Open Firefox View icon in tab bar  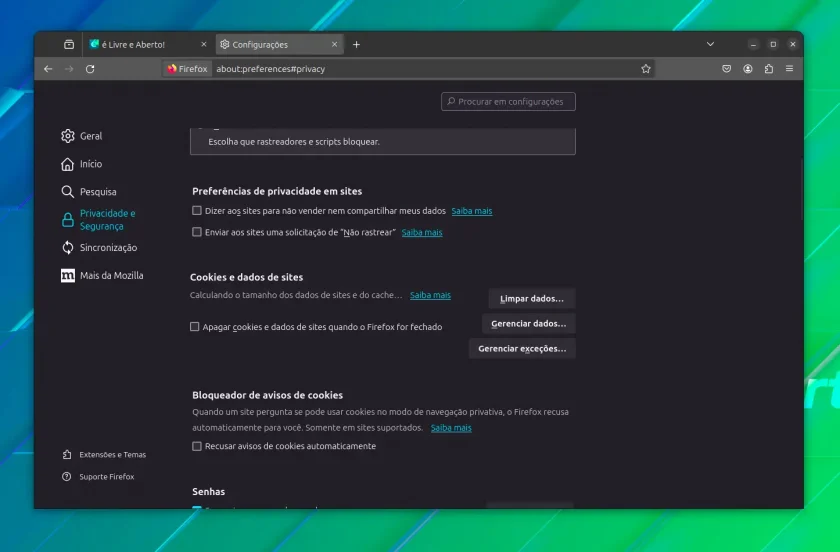(69, 44)
